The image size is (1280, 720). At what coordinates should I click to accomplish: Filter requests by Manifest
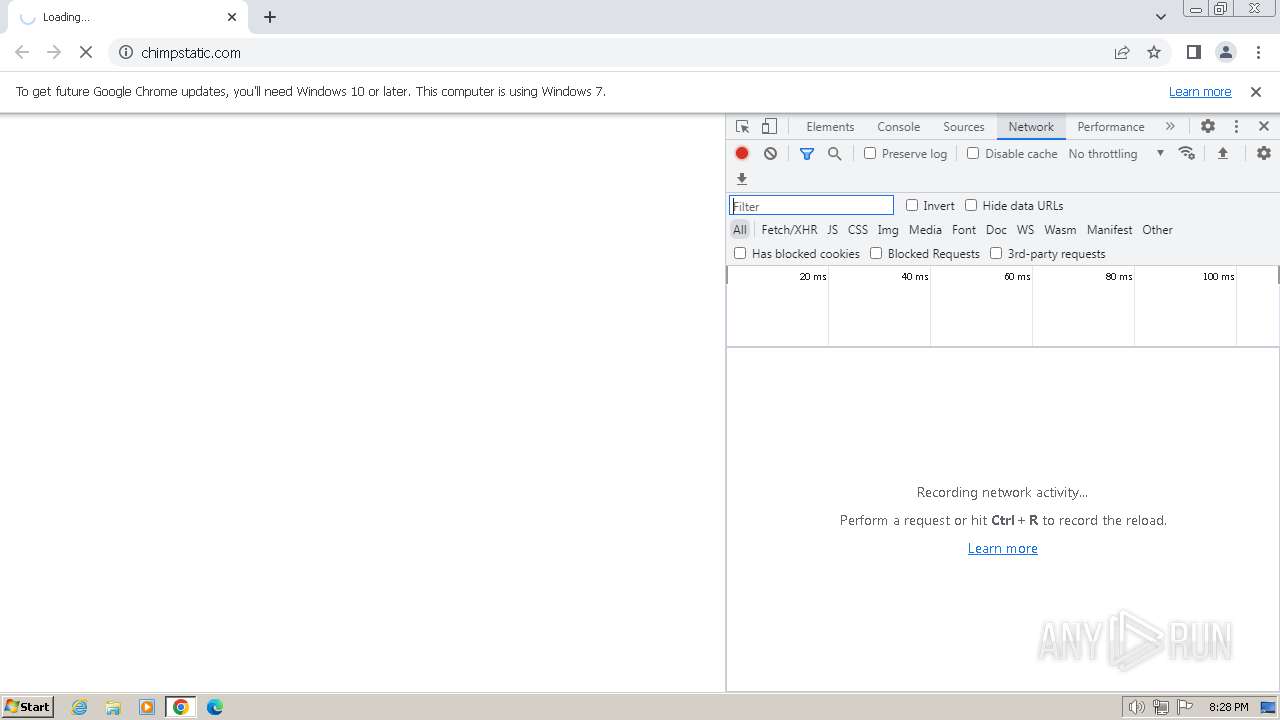pos(1109,230)
